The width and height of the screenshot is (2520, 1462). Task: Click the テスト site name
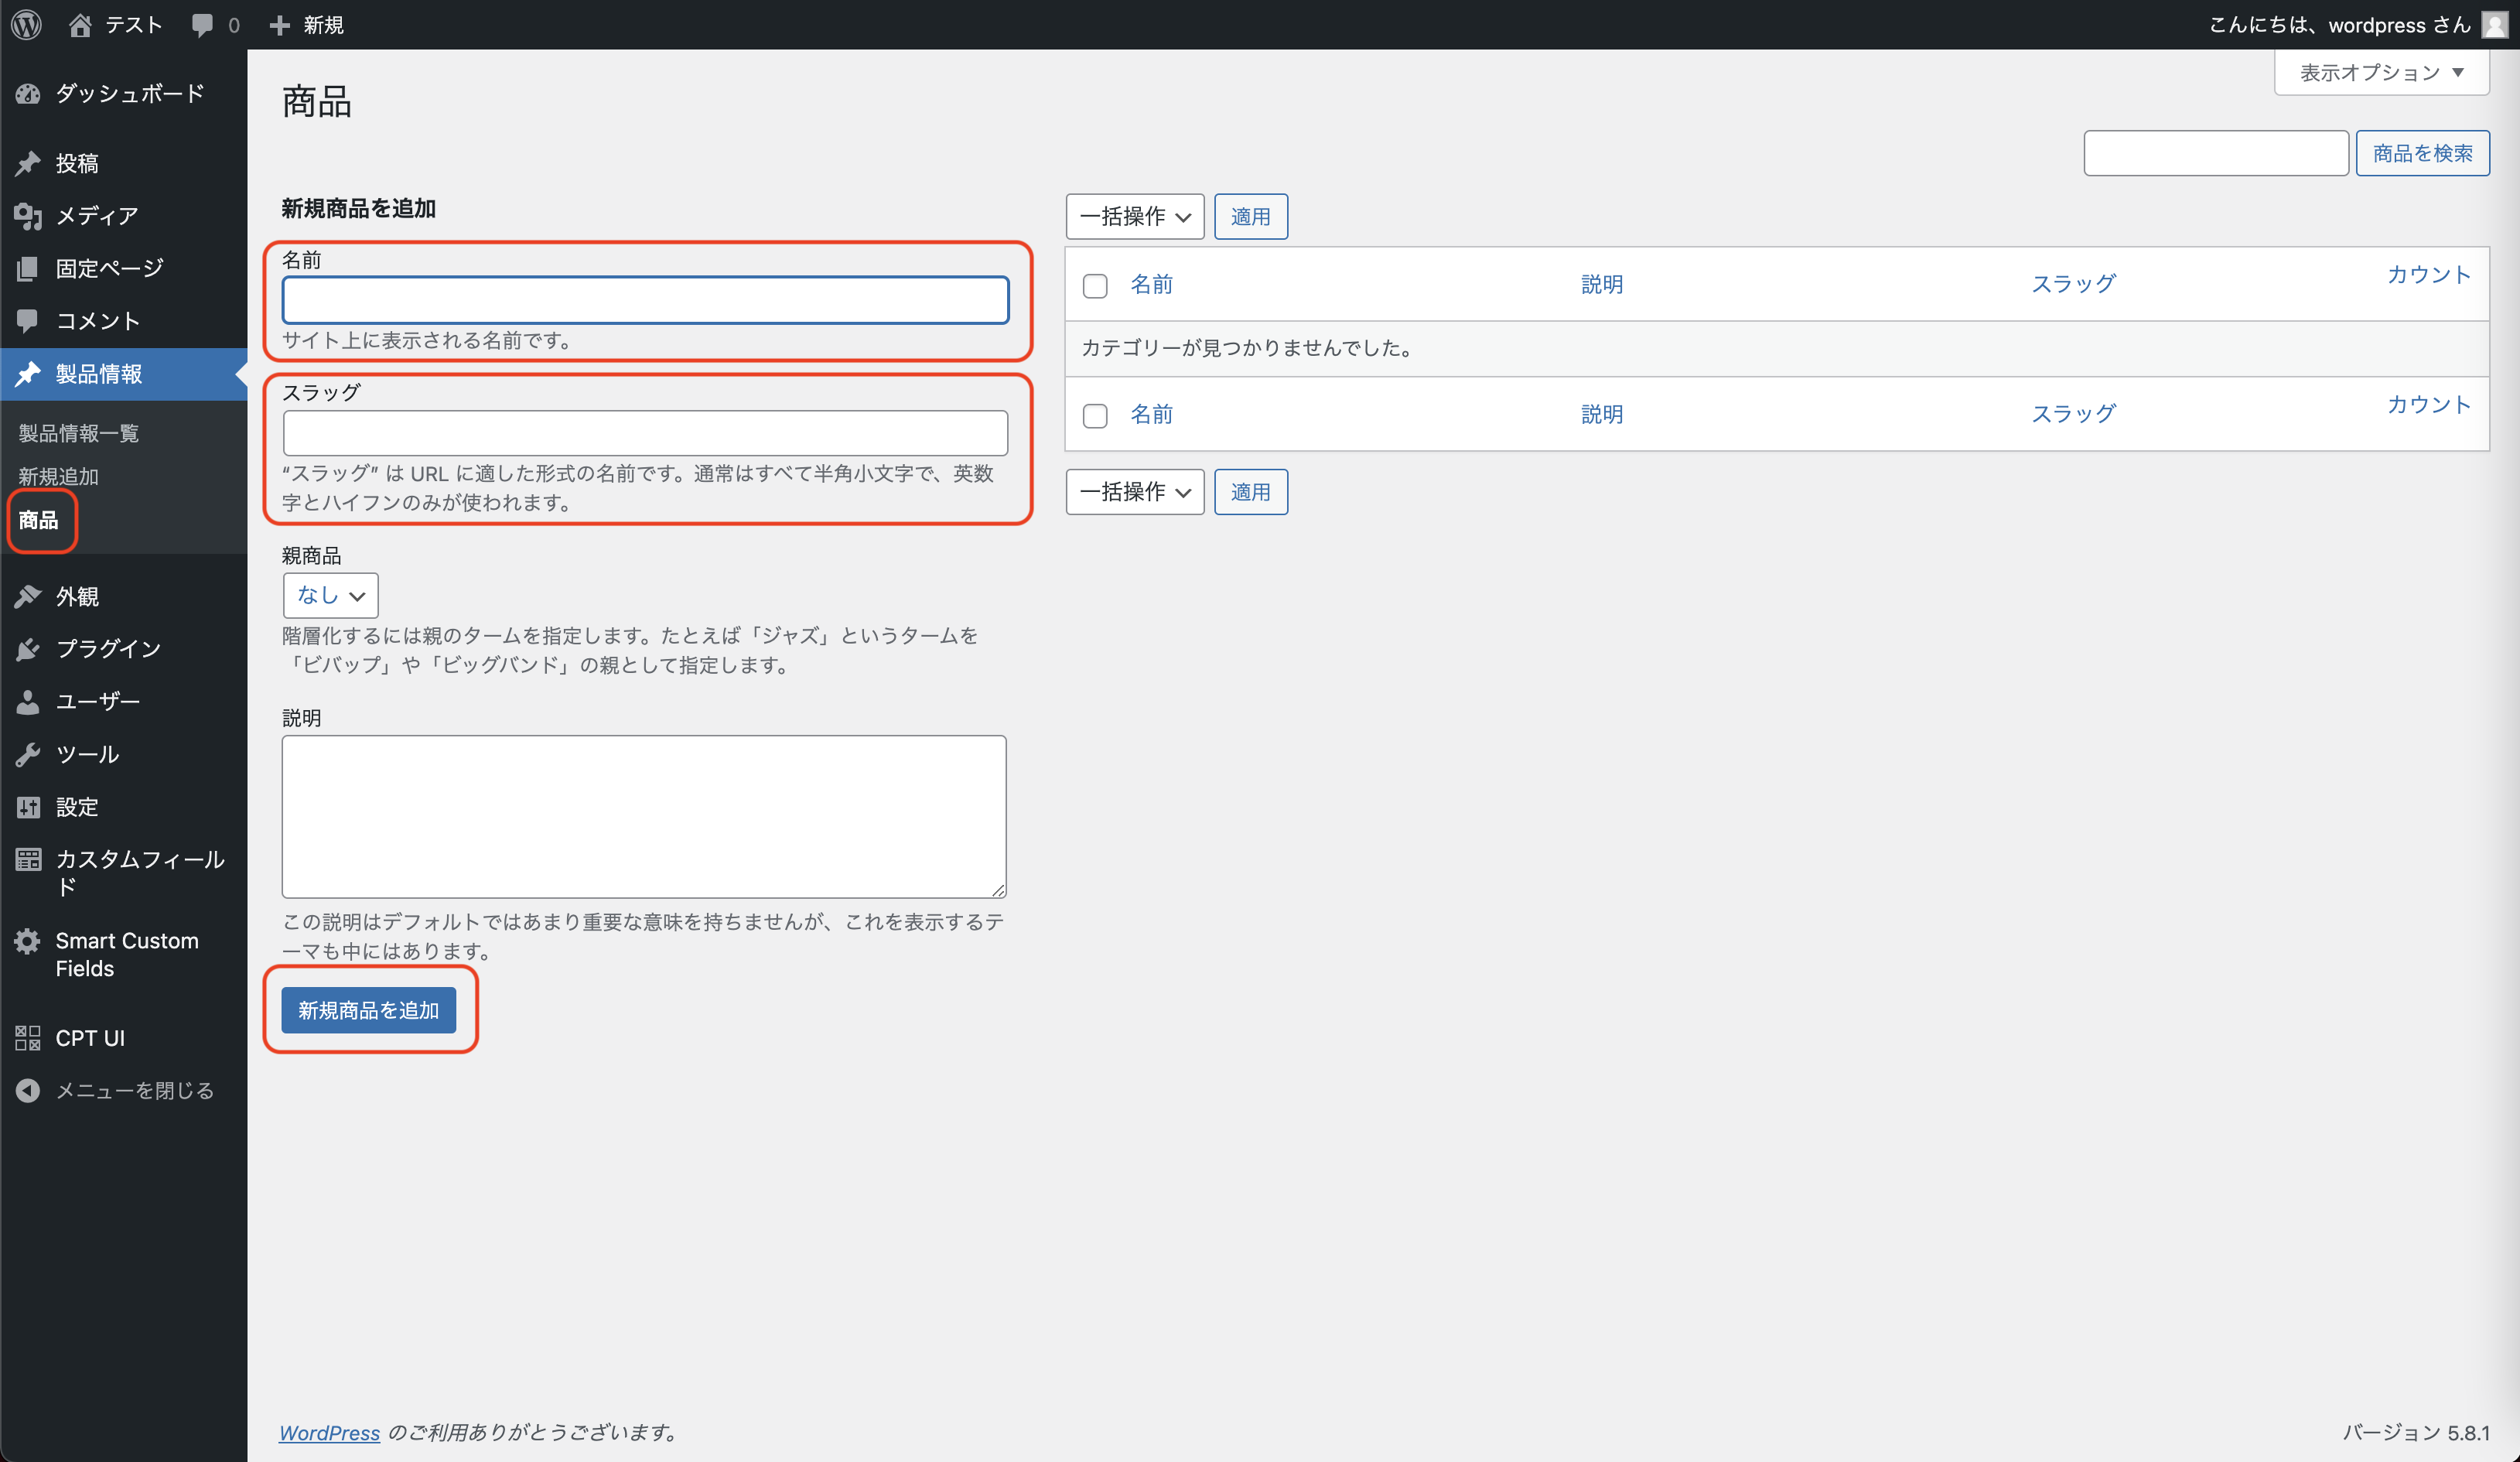[x=134, y=25]
